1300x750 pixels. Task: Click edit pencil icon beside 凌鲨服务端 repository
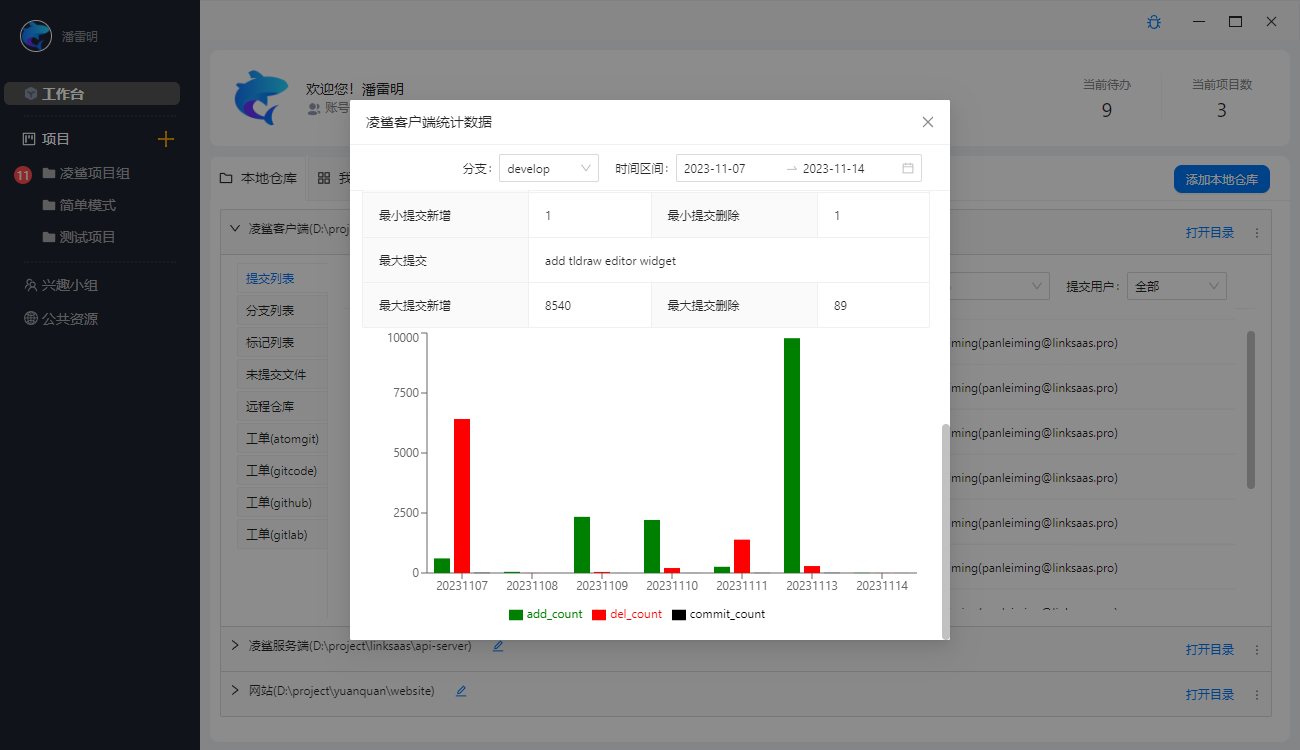click(498, 646)
